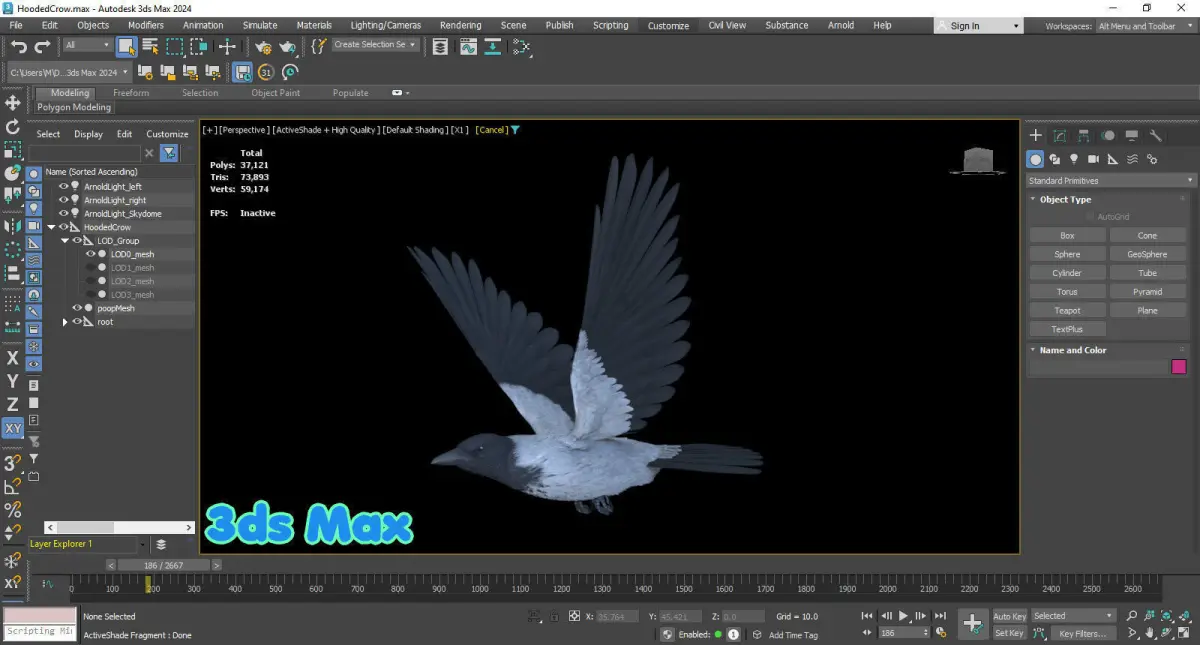Click the Set Key button
The image size is (1200, 645).
(x=1009, y=633)
